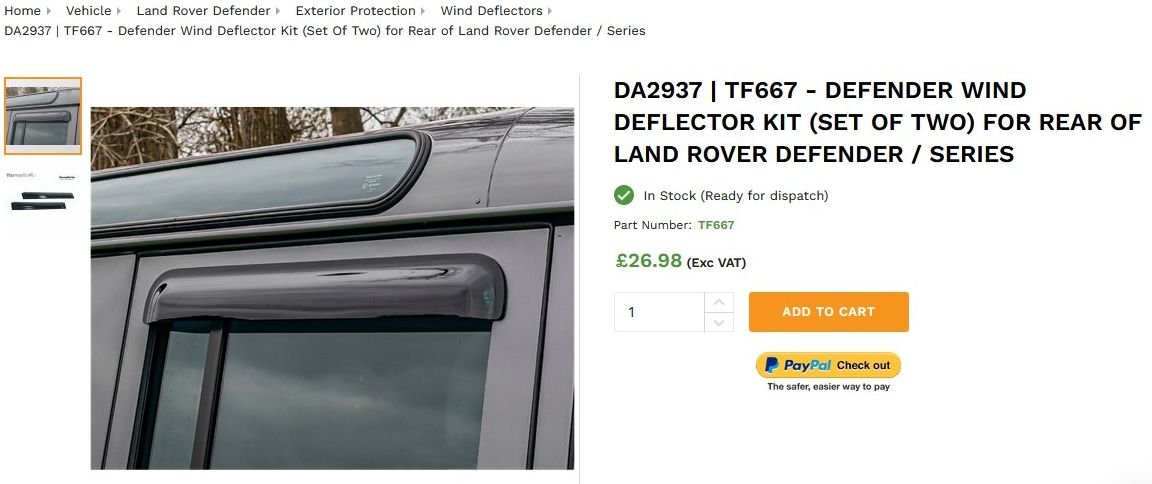The image size is (1152, 484).
Task: Open the TF667 part number link
Action: coord(716,225)
